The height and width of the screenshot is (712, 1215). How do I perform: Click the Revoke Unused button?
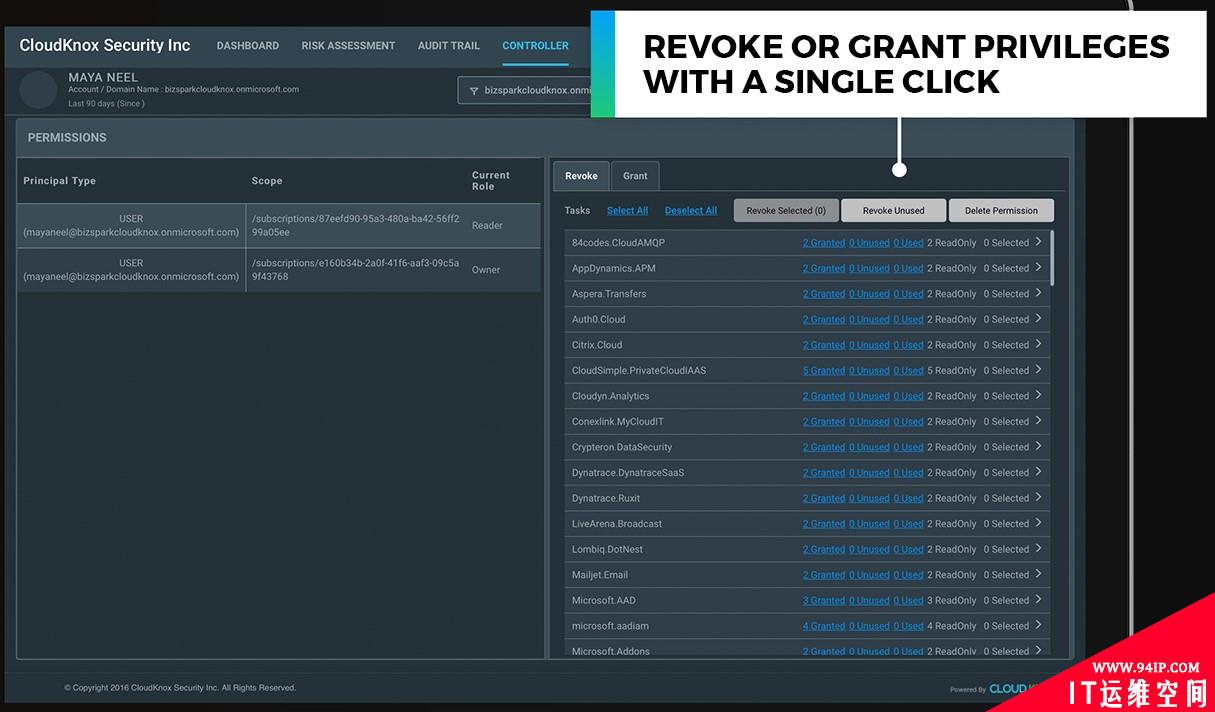pos(894,211)
